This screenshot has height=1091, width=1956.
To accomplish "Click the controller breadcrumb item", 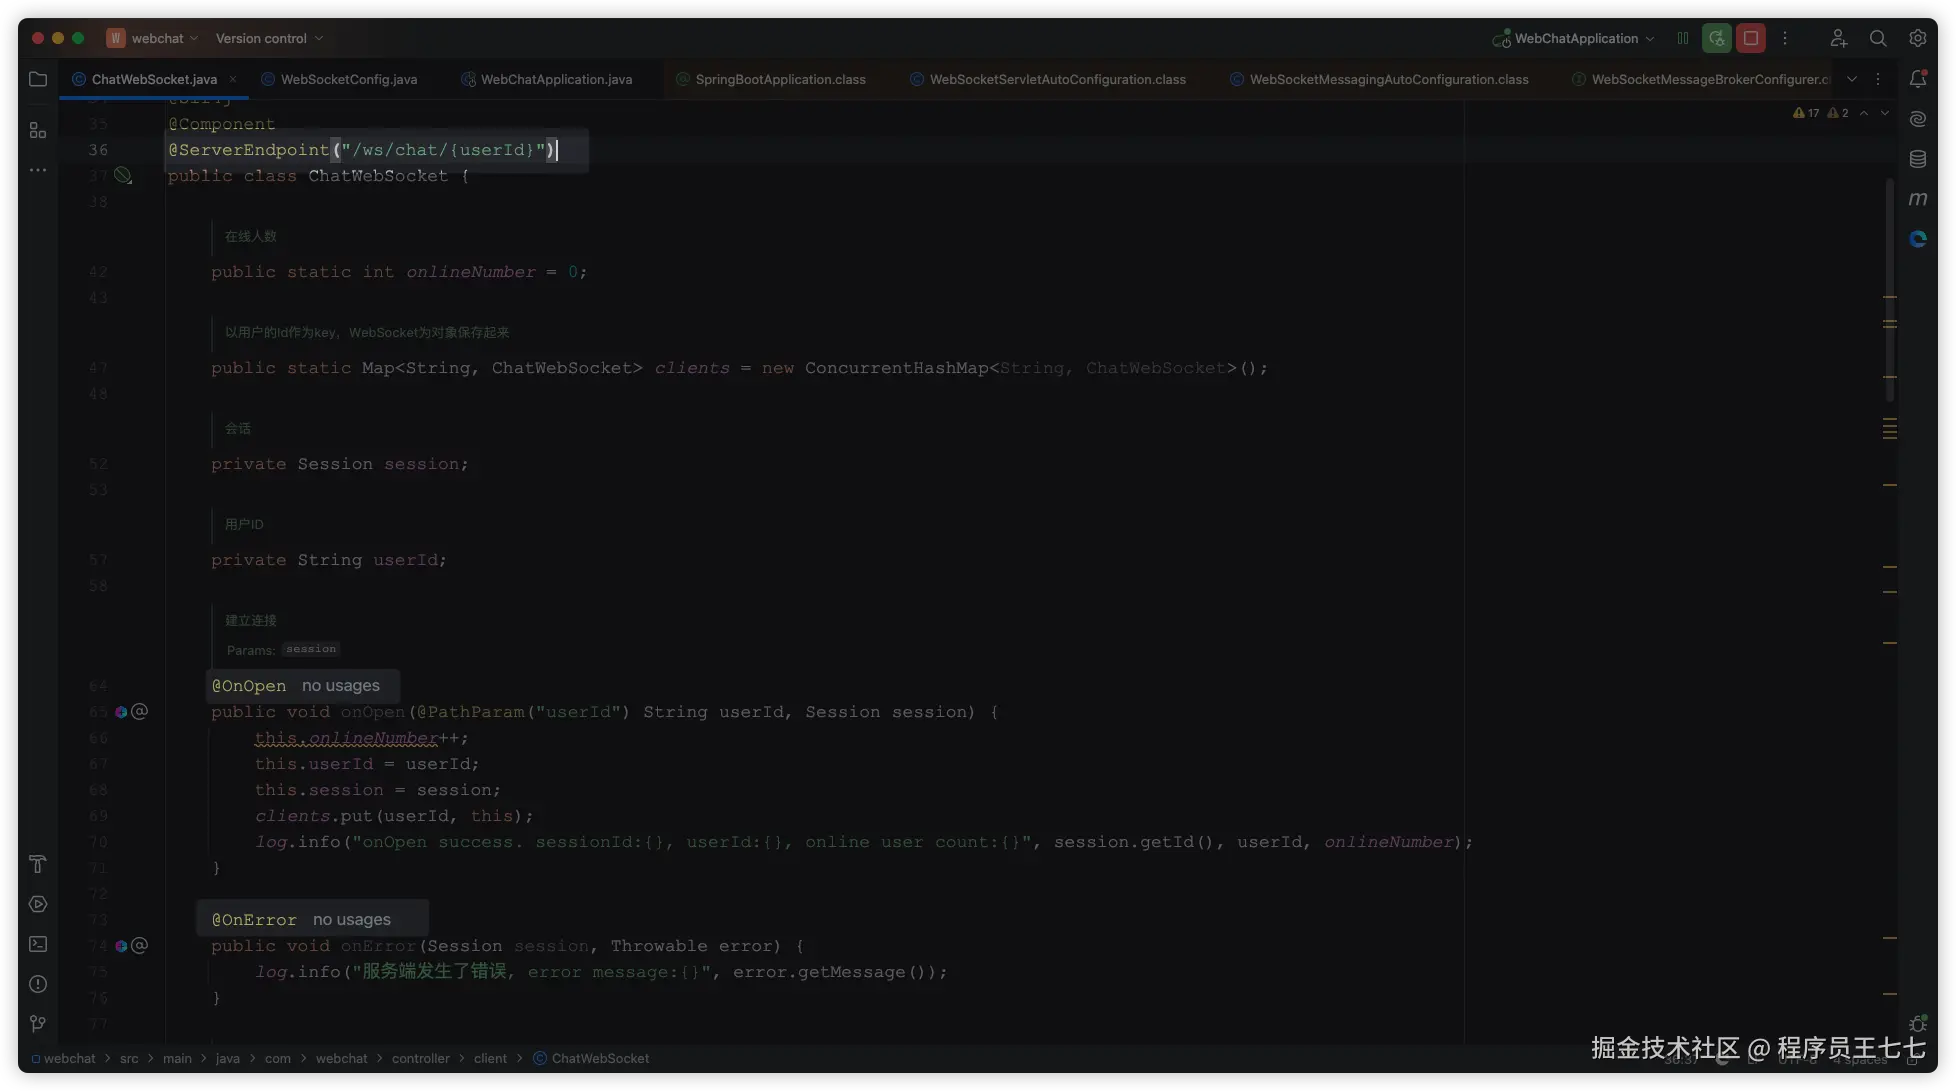I will tap(420, 1058).
